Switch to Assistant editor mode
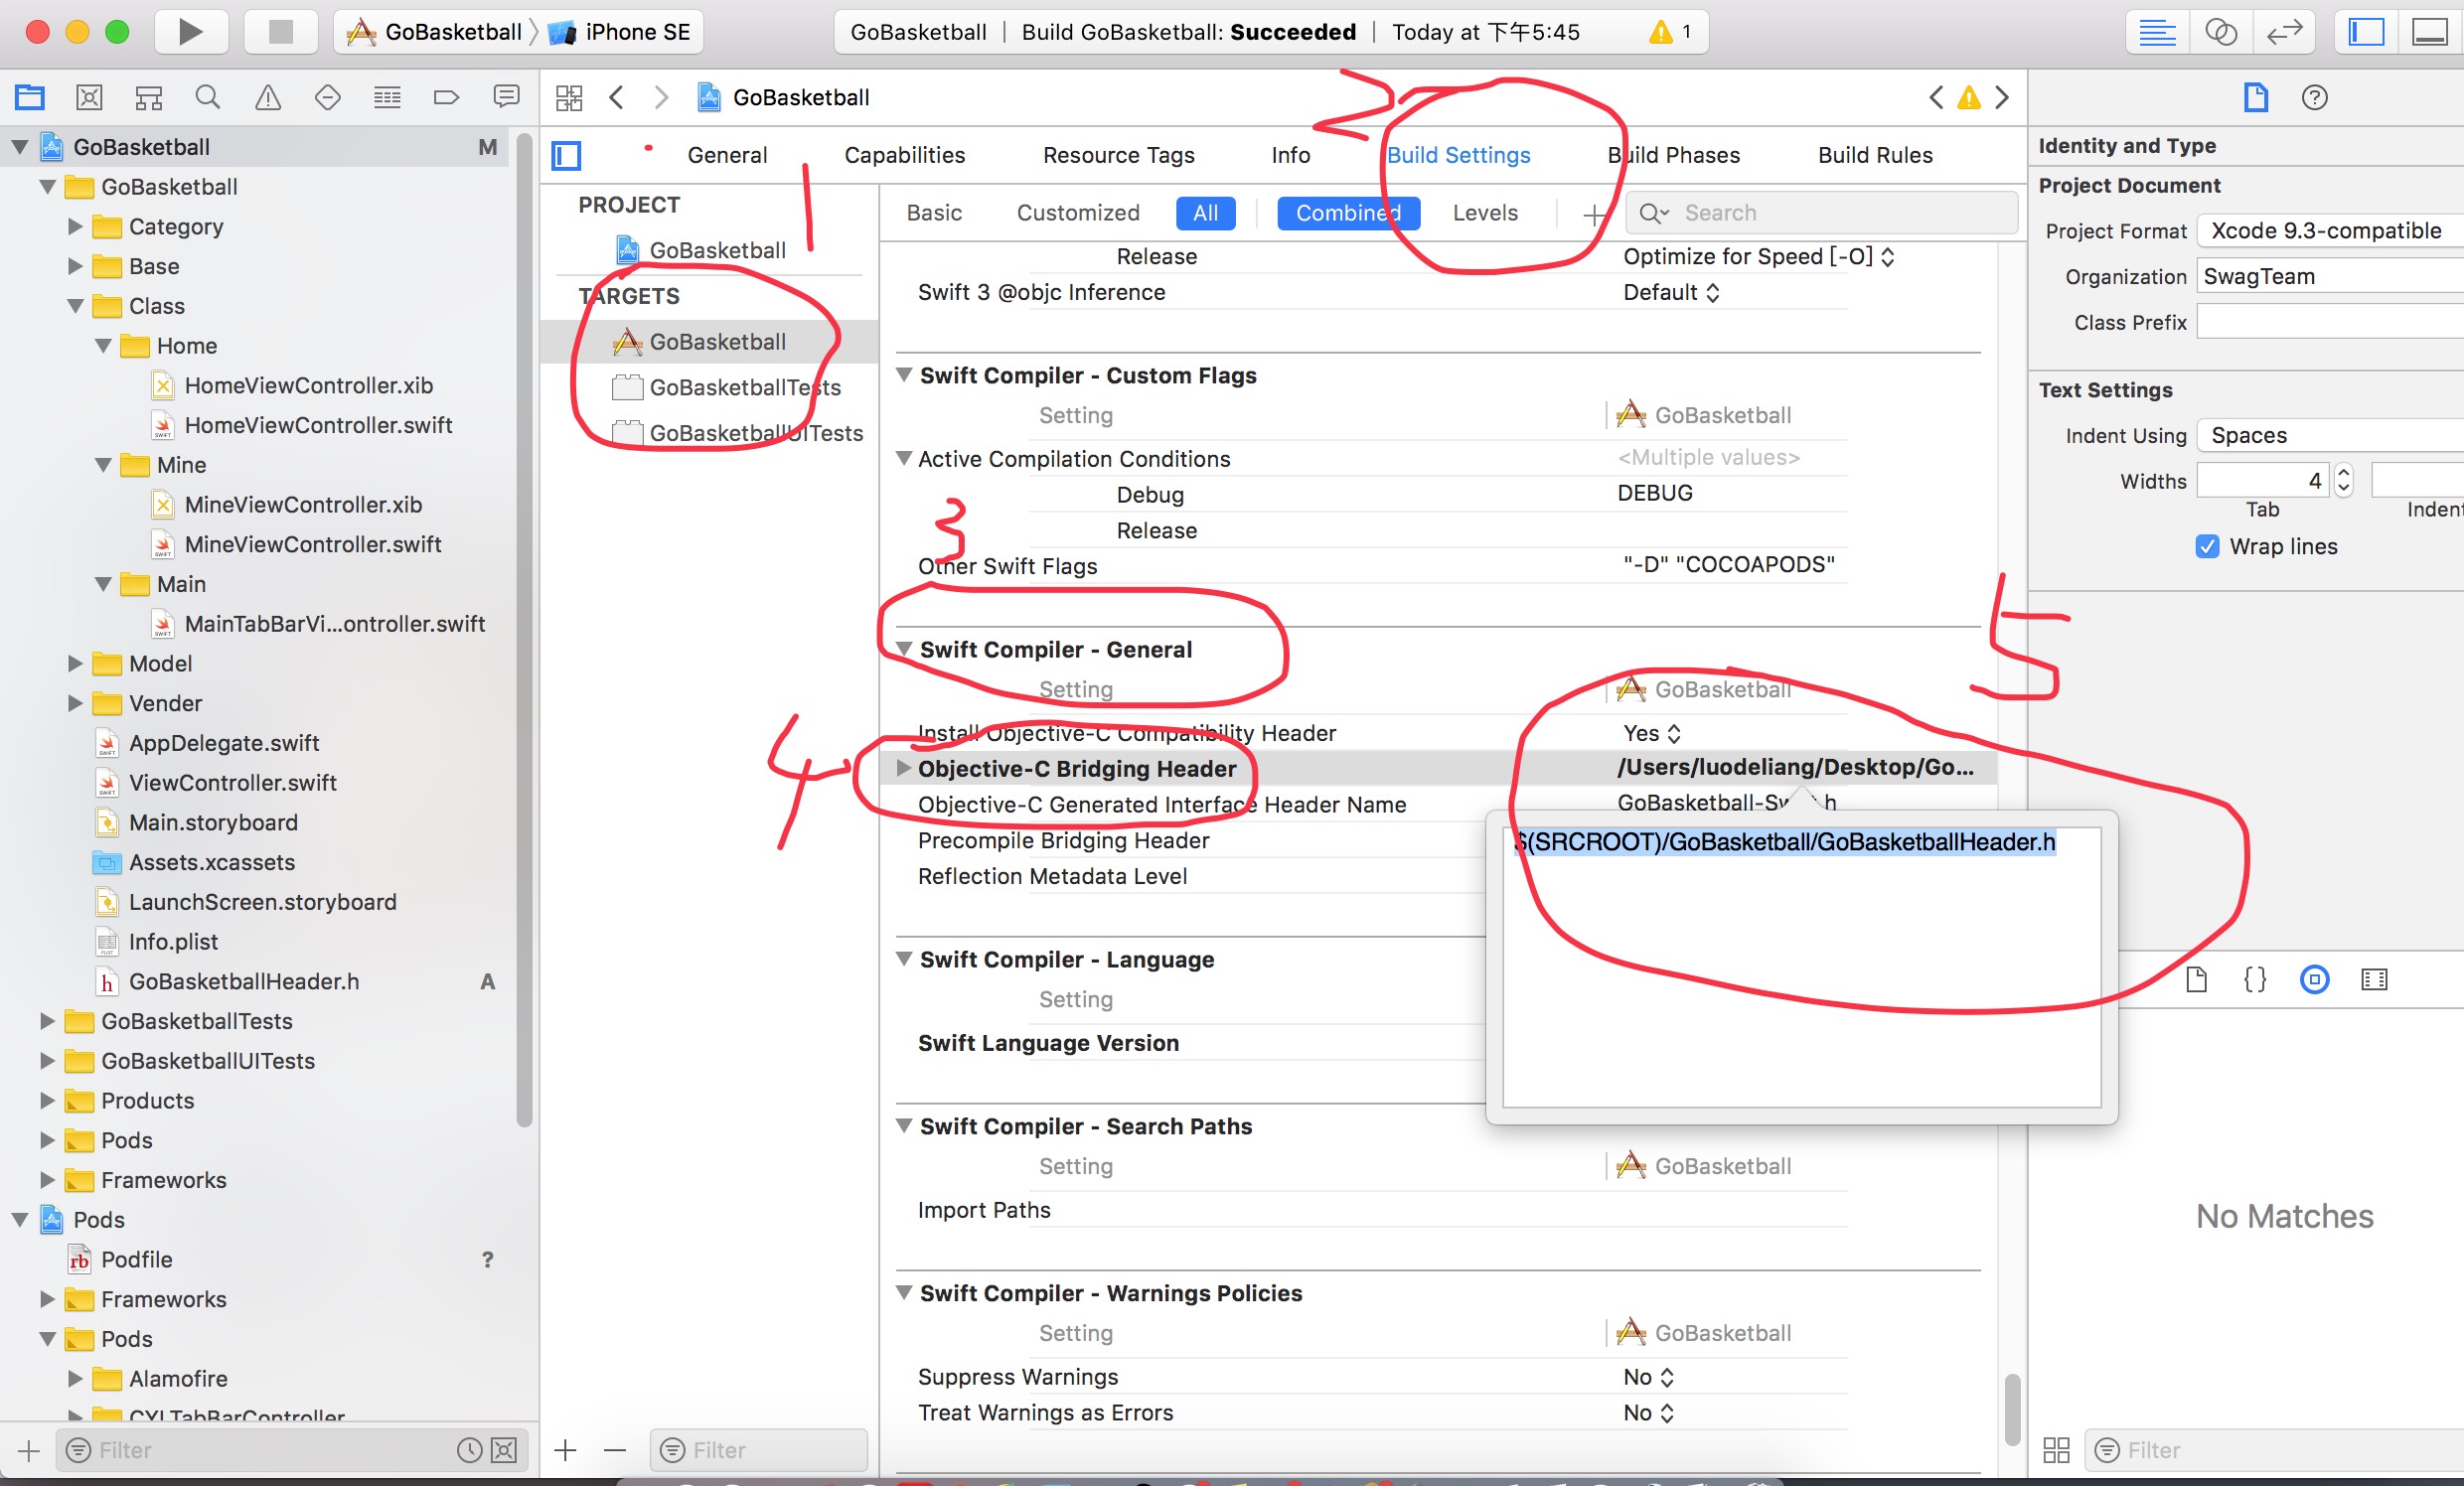Image resolution: width=2464 pixels, height=1486 pixels. point(2220,32)
